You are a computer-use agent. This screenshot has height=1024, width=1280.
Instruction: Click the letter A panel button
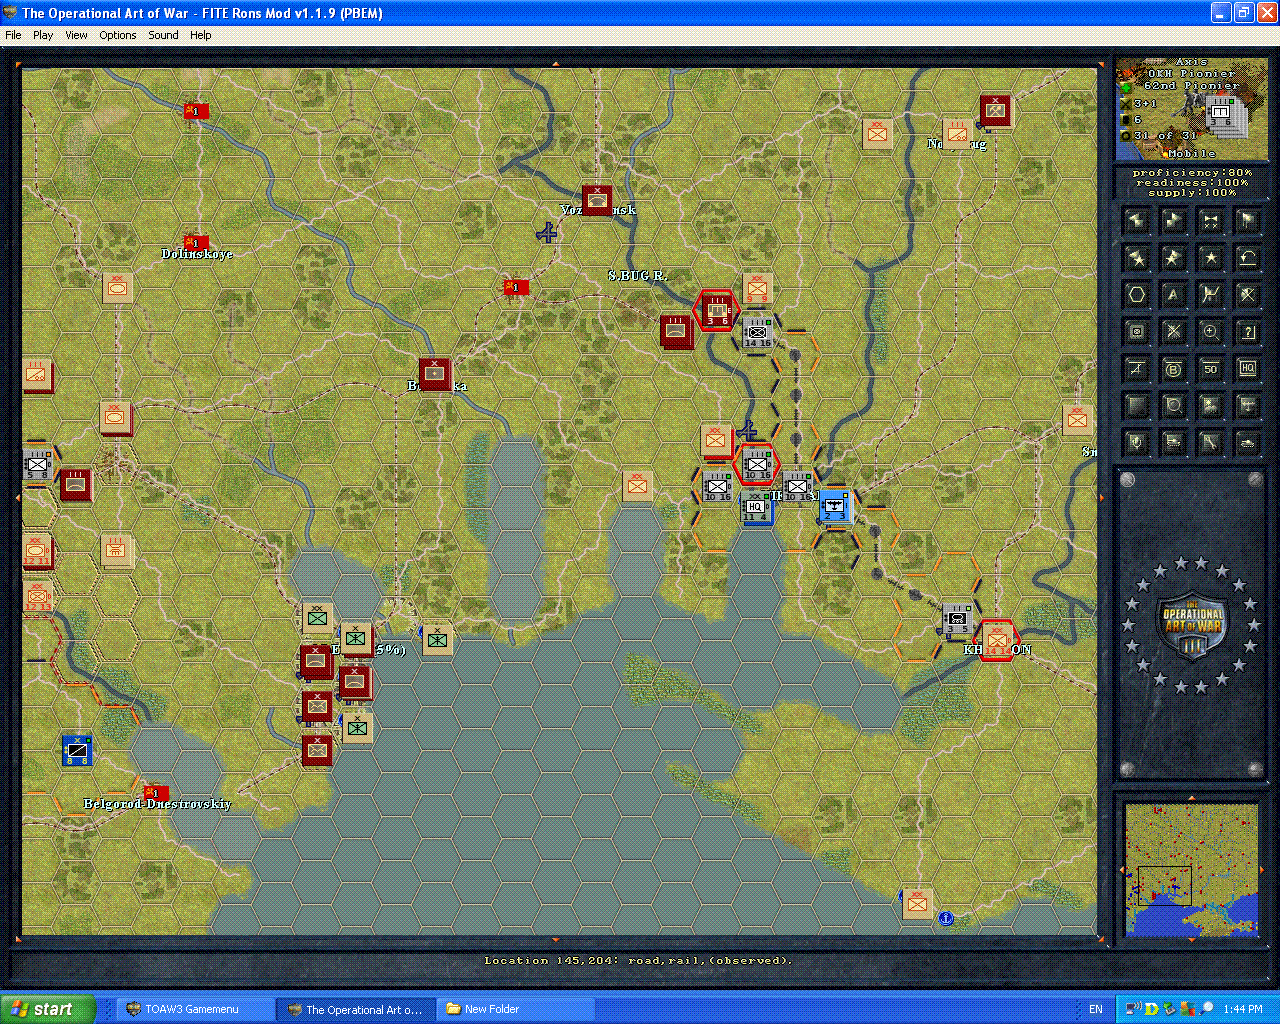[x=1173, y=295]
